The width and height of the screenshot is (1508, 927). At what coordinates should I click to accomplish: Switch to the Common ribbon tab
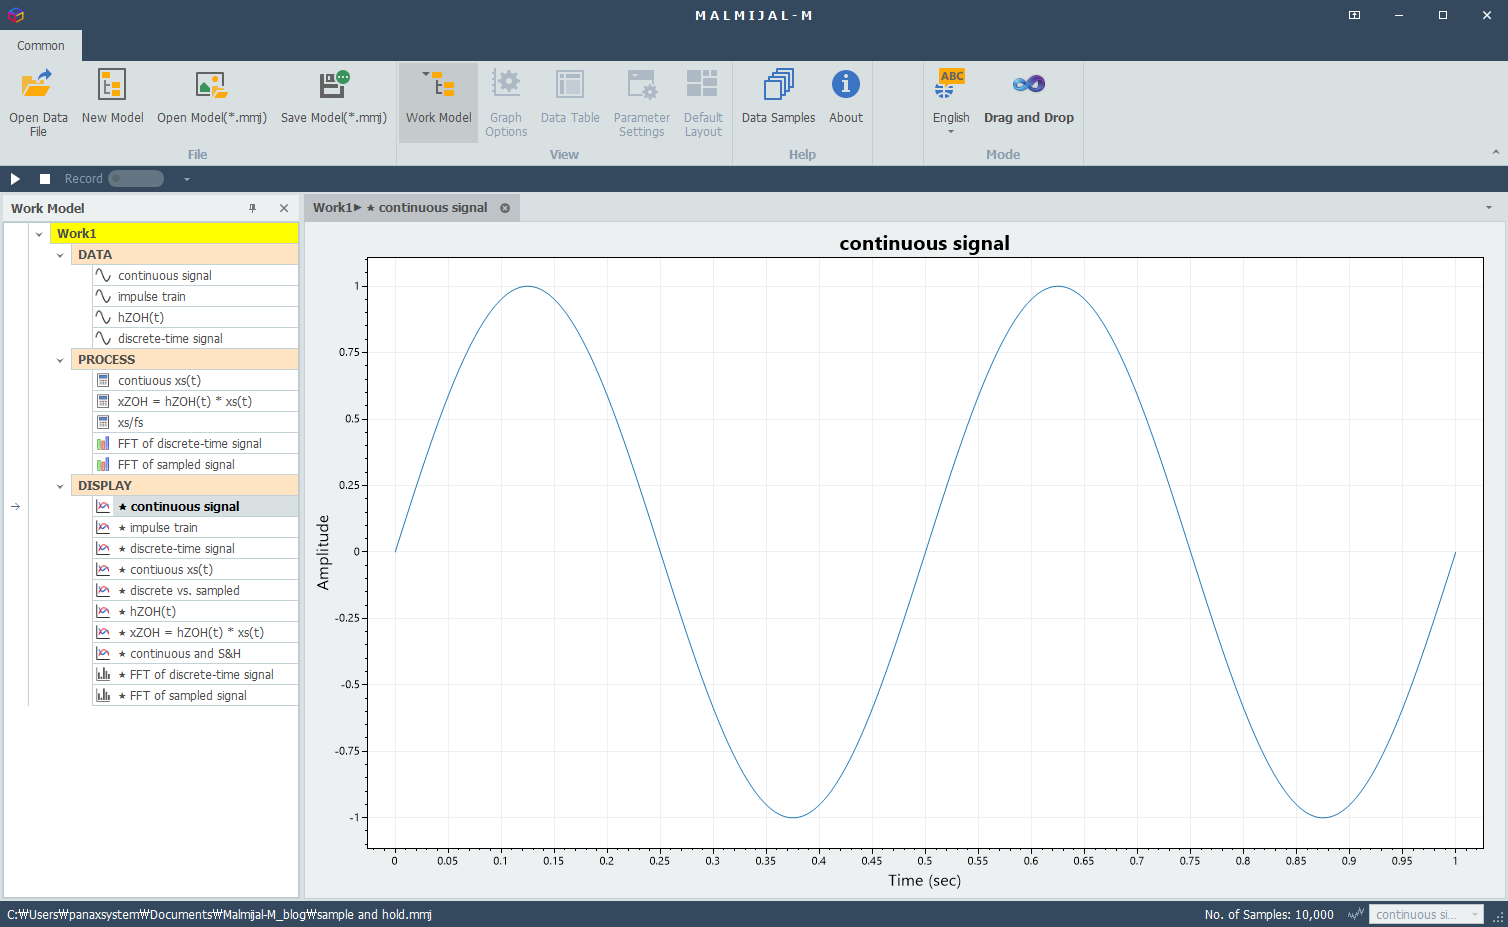pos(41,45)
